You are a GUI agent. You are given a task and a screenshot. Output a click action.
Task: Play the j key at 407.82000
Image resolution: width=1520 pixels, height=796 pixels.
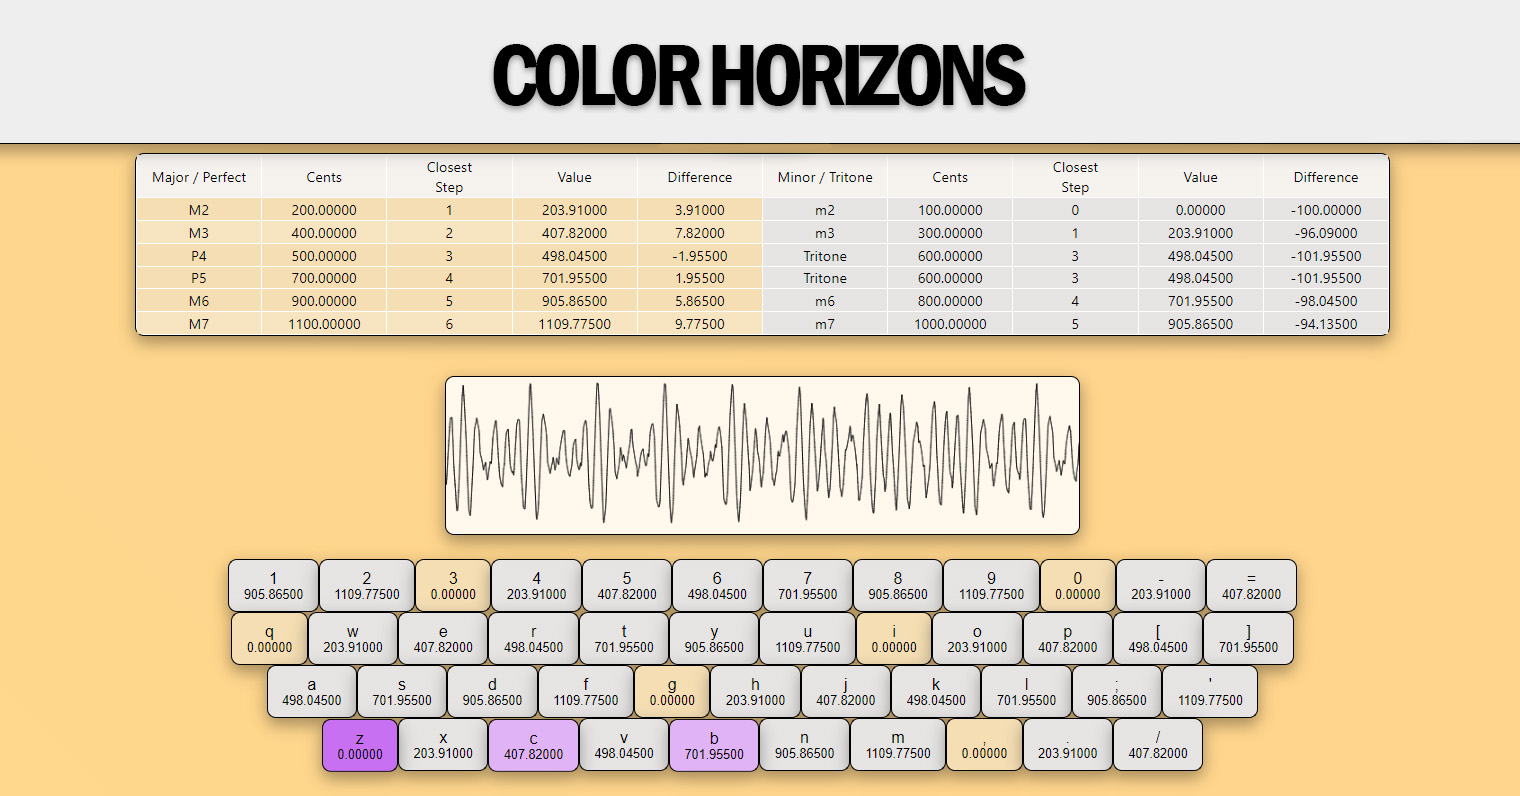click(846, 692)
